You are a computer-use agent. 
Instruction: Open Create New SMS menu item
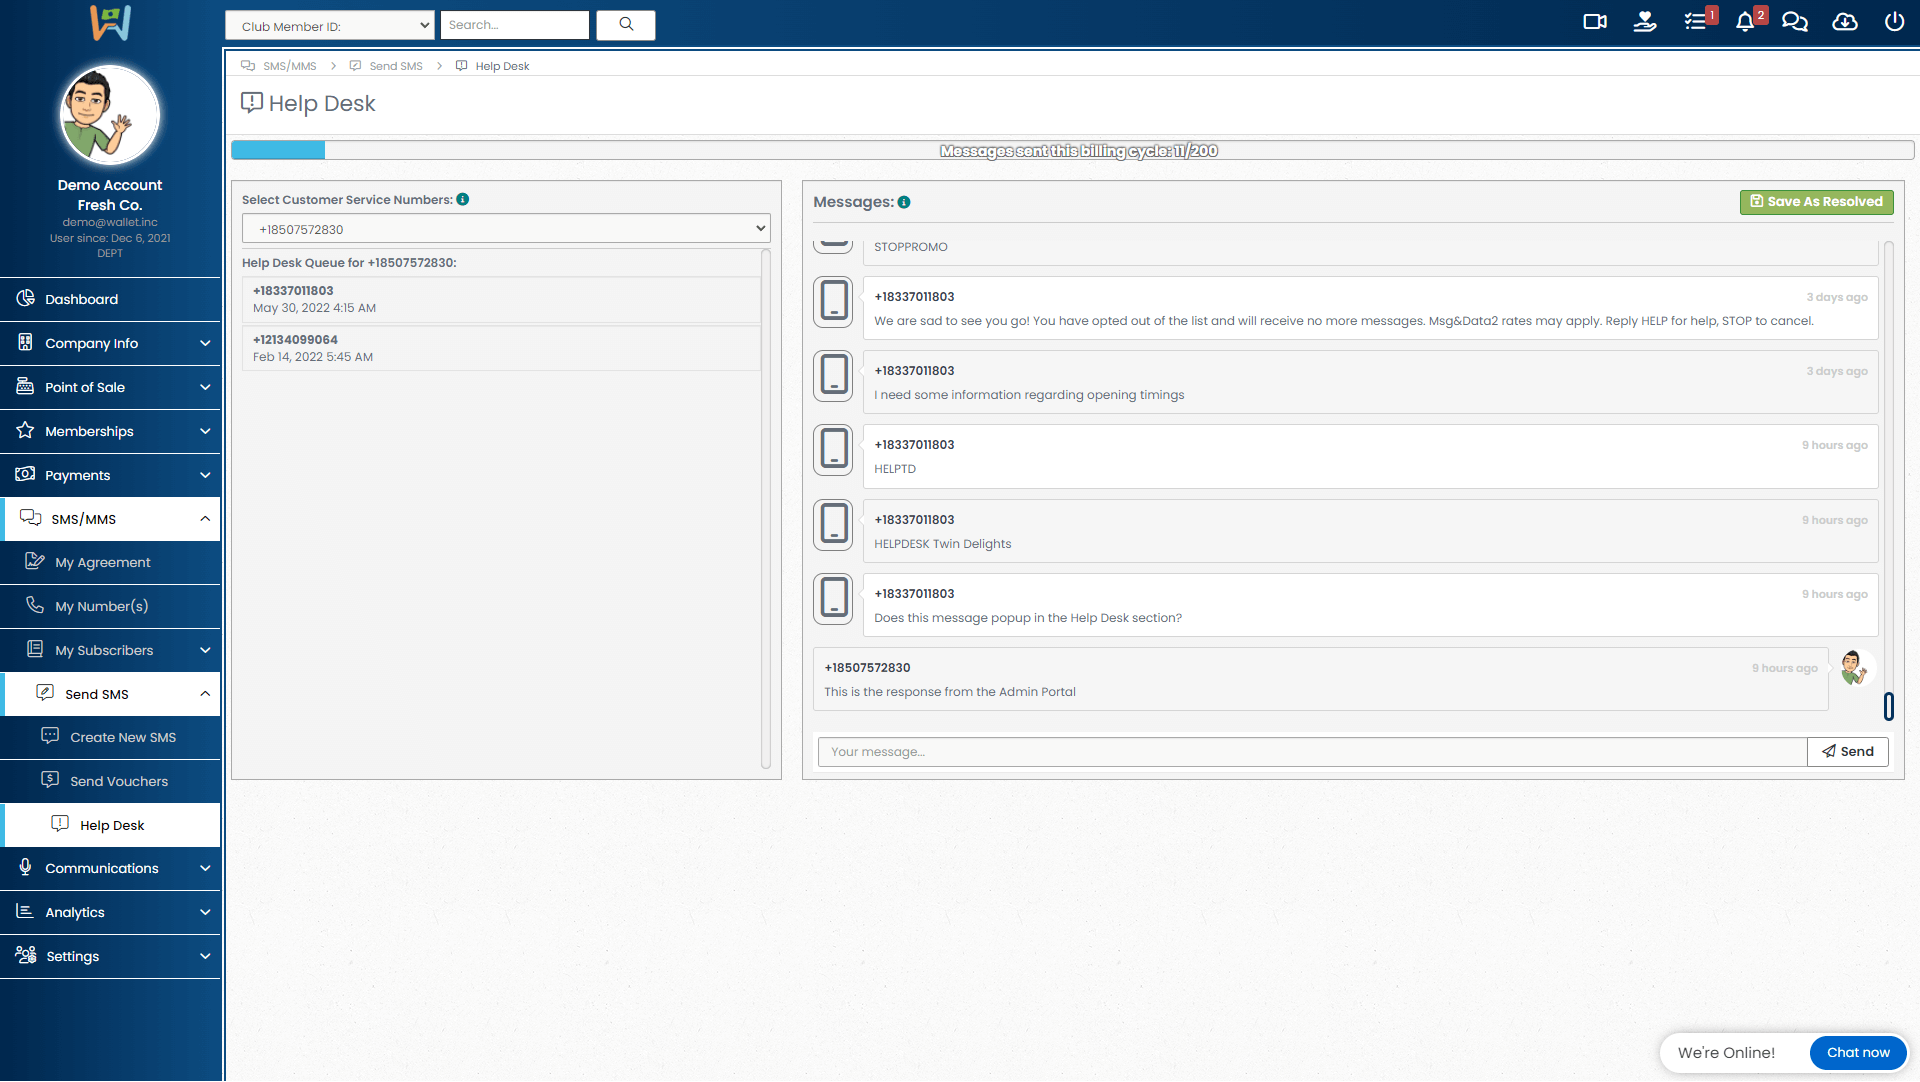122,737
